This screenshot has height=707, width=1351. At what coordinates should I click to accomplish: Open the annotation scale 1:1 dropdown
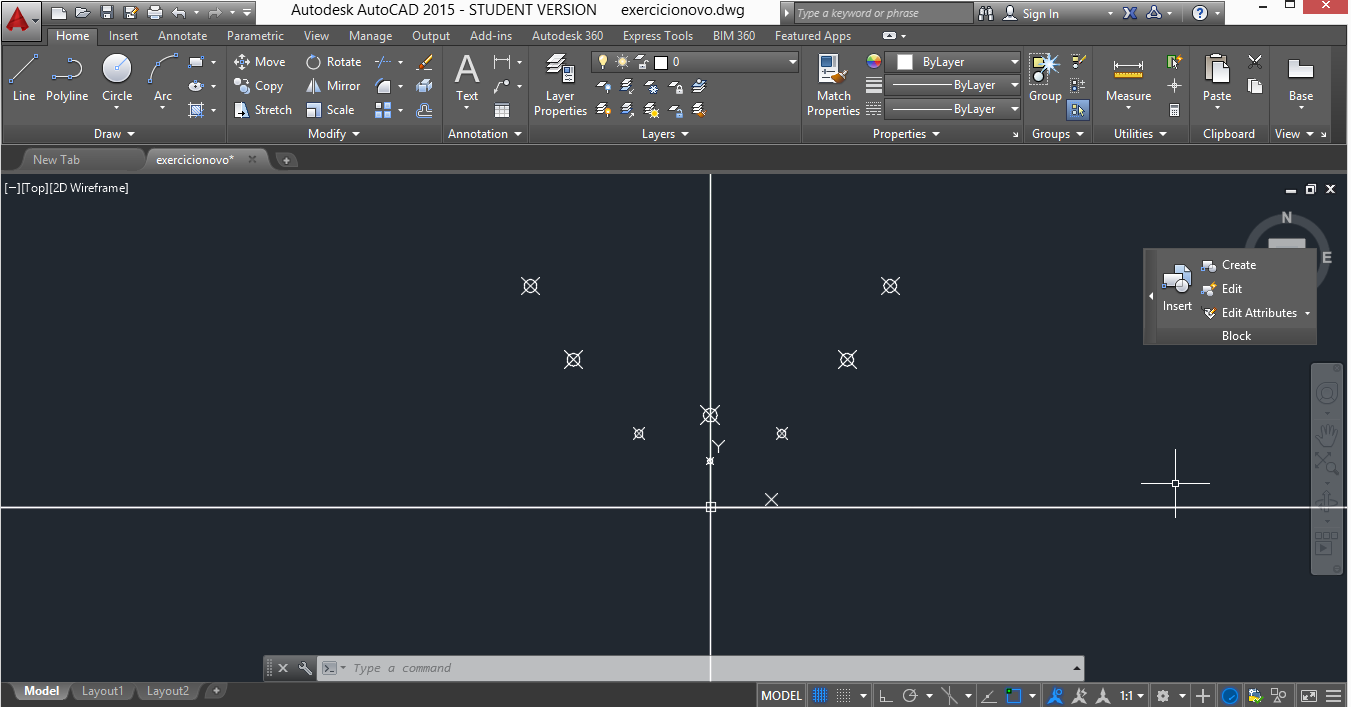point(1133,695)
